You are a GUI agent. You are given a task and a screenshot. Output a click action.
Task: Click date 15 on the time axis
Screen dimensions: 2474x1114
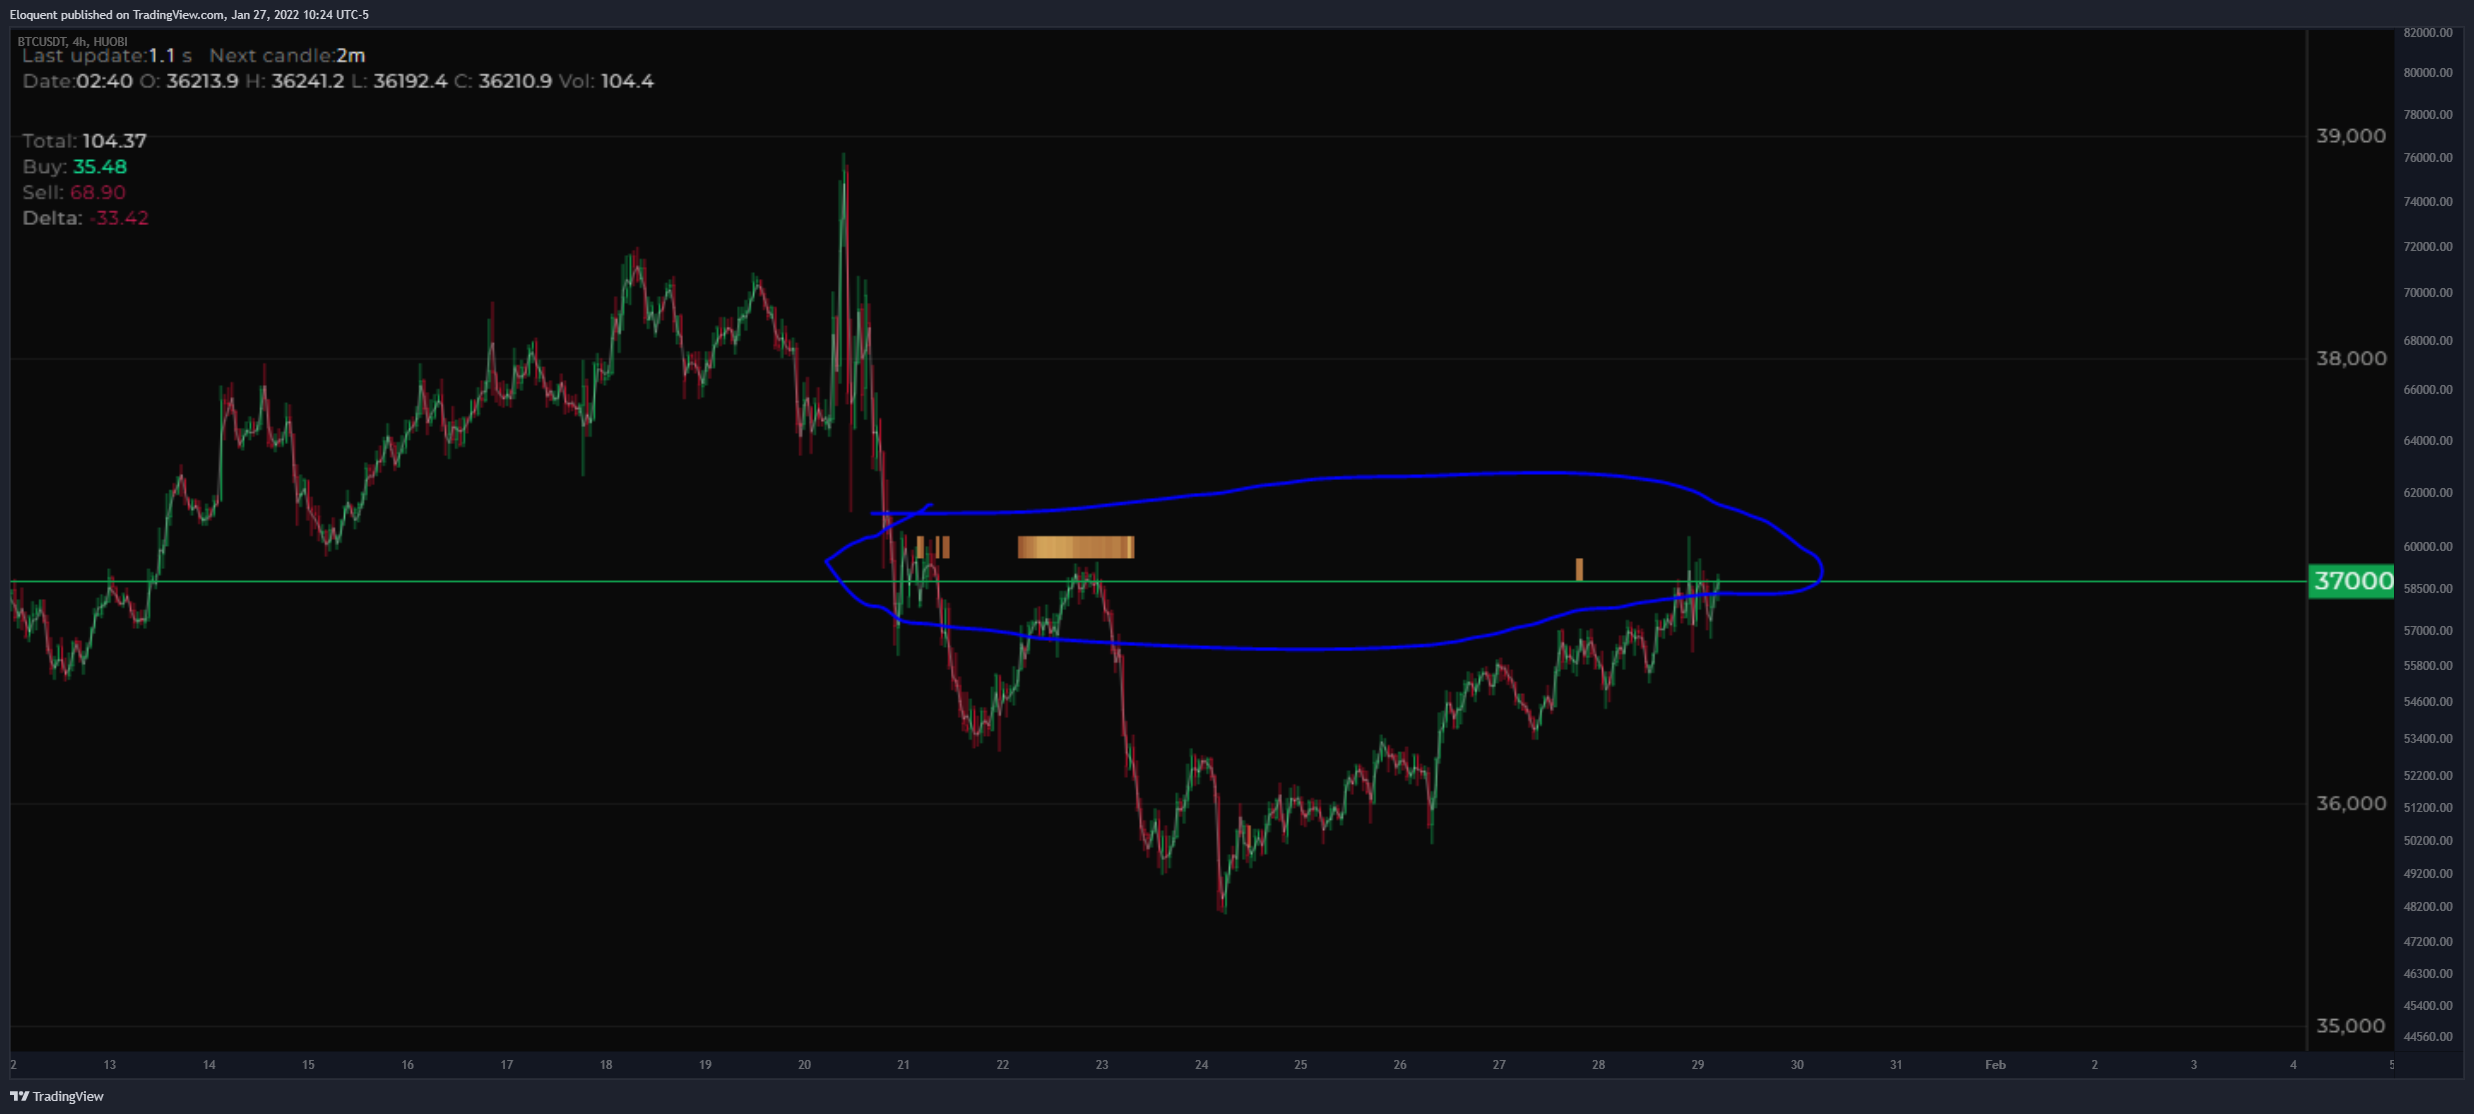(x=308, y=1065)
